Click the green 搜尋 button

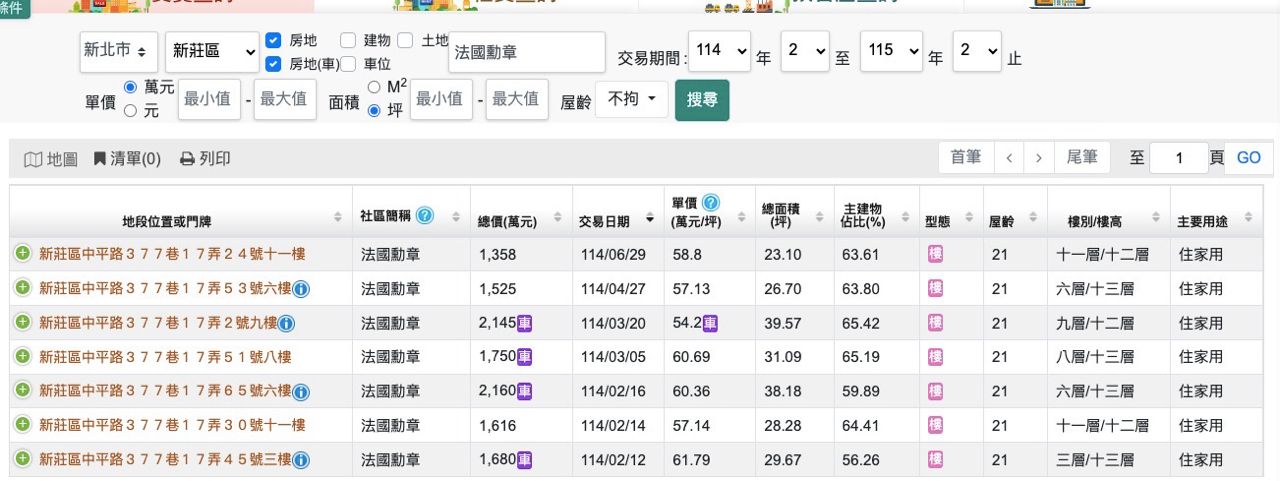[702, 100]
